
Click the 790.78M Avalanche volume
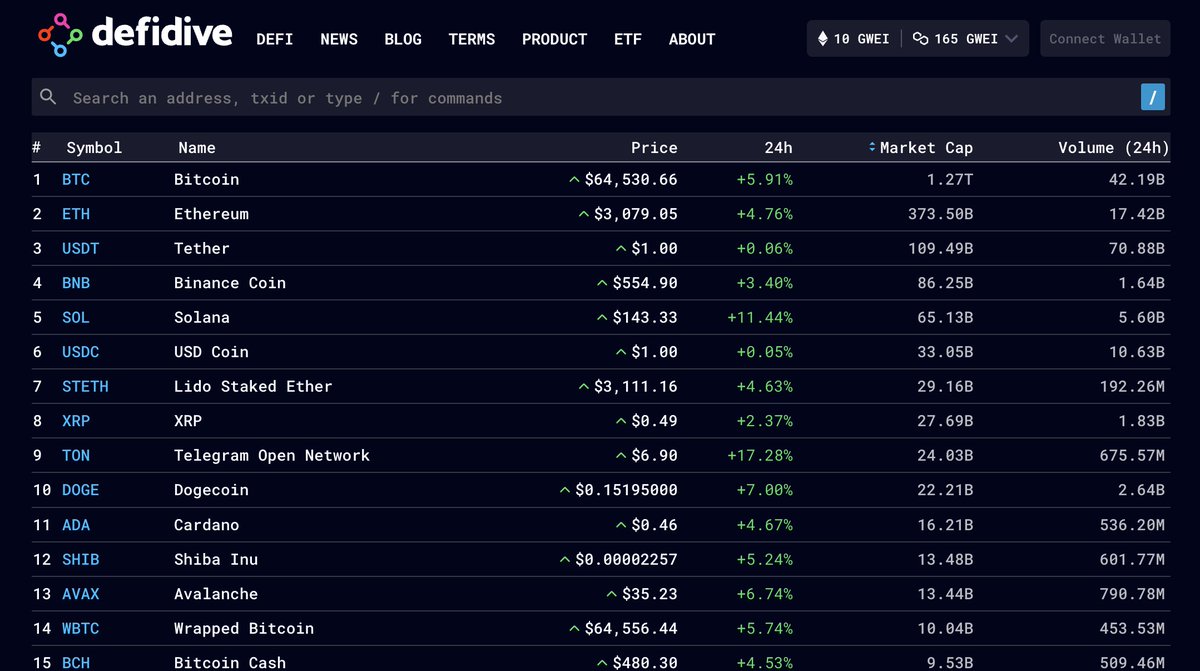[1132, 594]
